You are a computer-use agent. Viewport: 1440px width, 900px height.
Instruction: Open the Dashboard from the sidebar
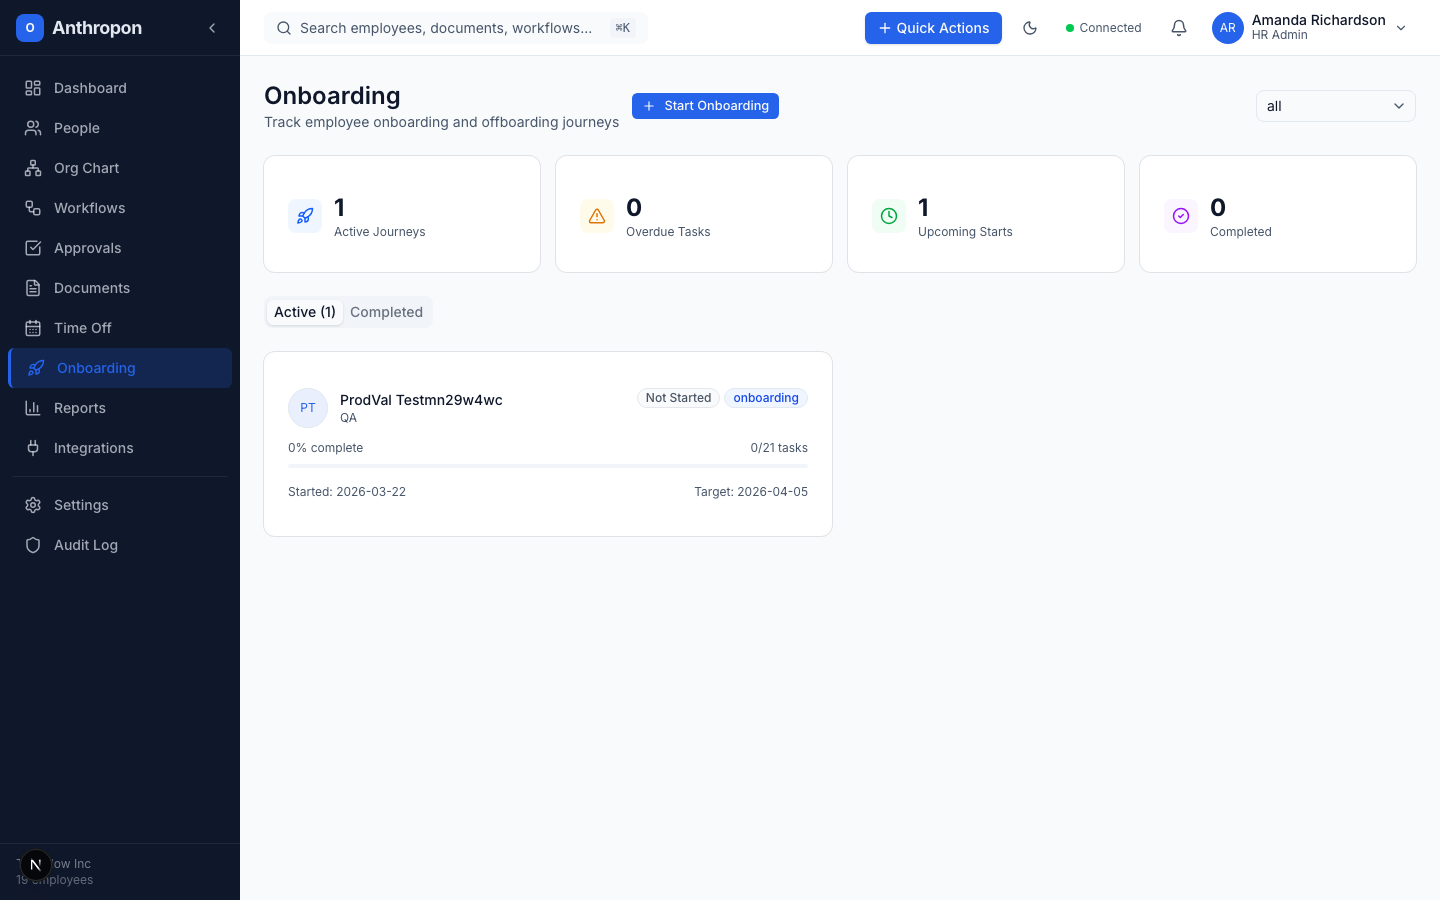coord(33,88)
